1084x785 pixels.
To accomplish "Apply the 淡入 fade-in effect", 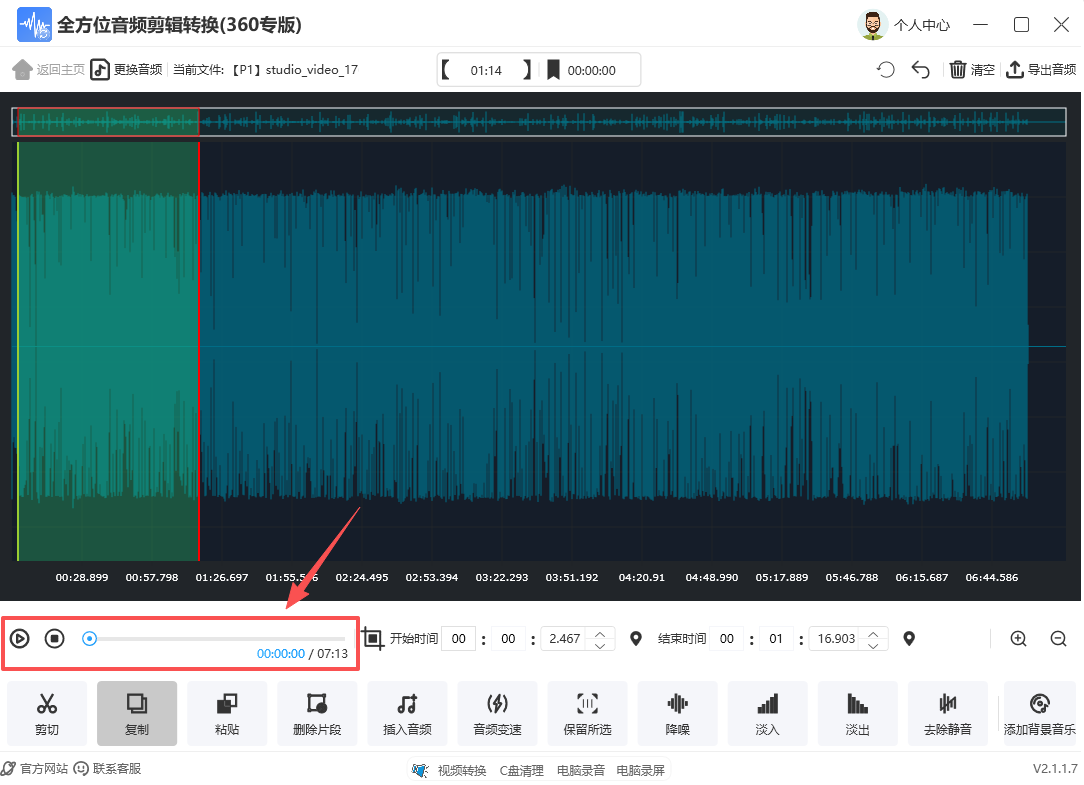I will pos(767,714).
